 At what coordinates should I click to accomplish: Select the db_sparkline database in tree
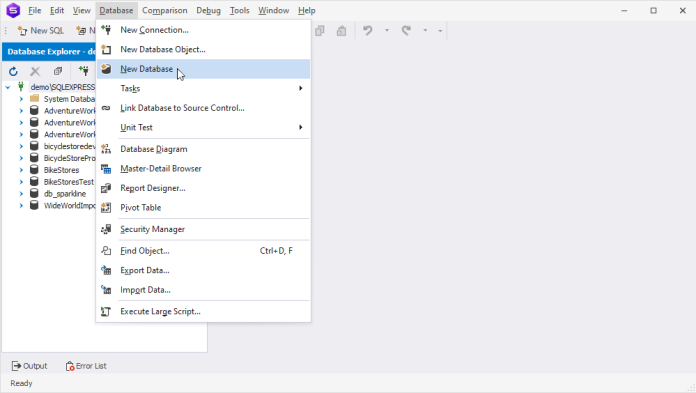[x=65, y=194]
